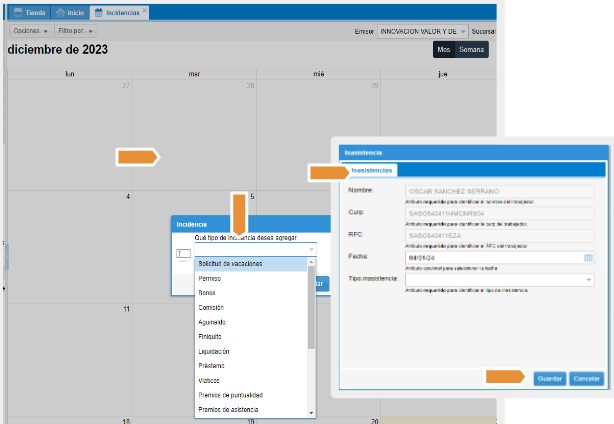Click the Inicio home icon
Viewport: 614px width, 424px height.
tap(60, 13)
